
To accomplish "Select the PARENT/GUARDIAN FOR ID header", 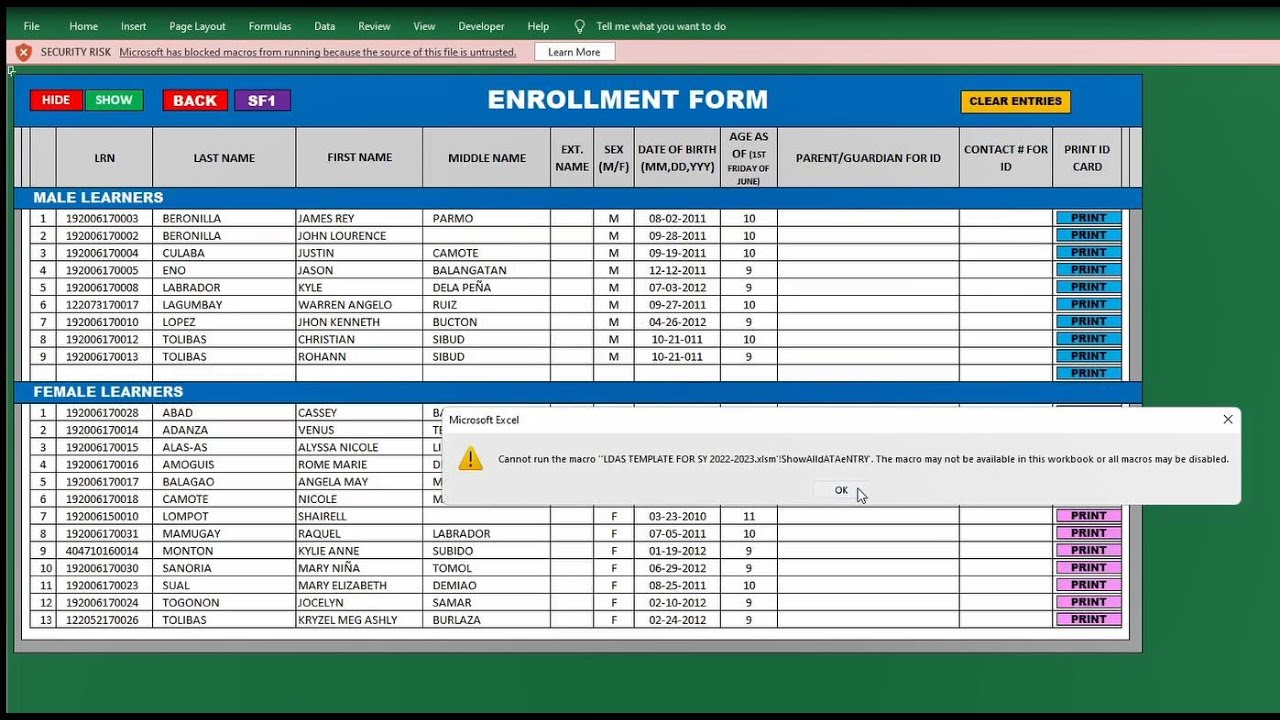I will pos(868,157).
